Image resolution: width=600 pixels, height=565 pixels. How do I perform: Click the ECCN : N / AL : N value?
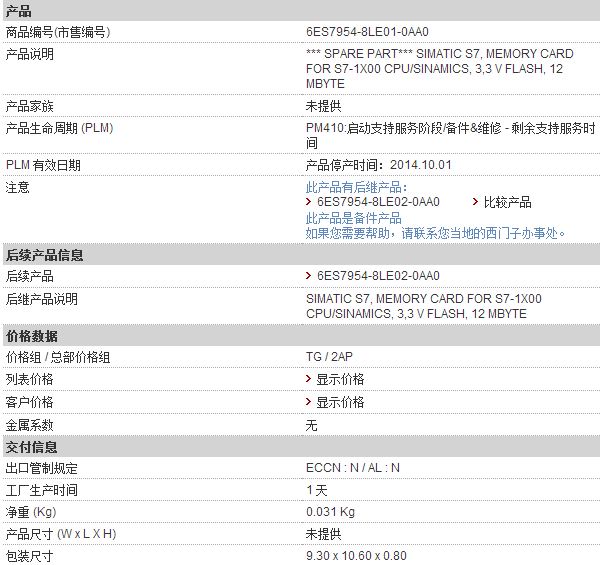353,468
